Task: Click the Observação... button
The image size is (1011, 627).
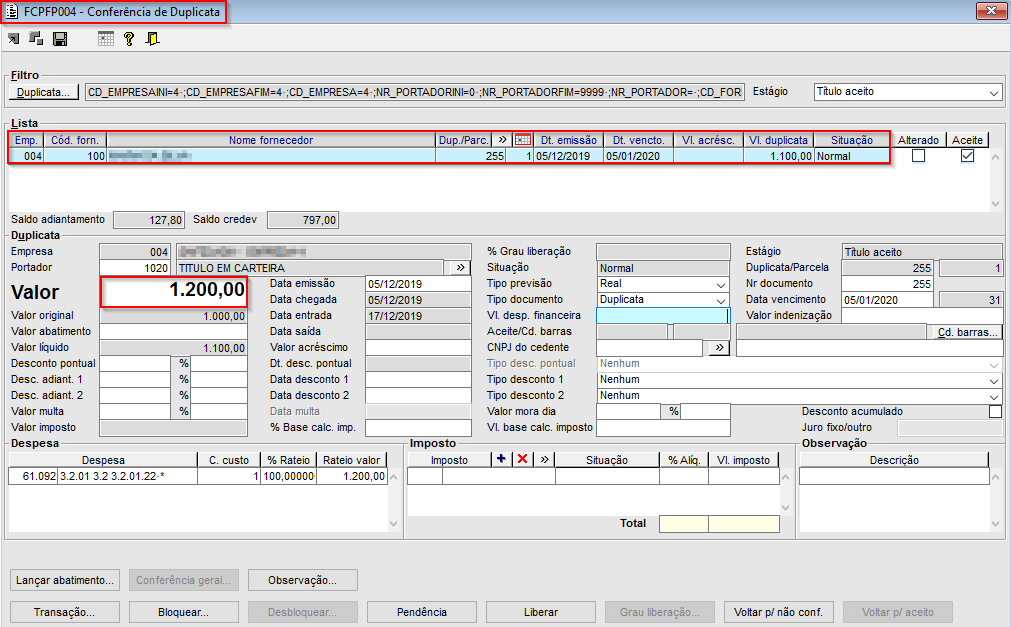Action: point(302,580)
